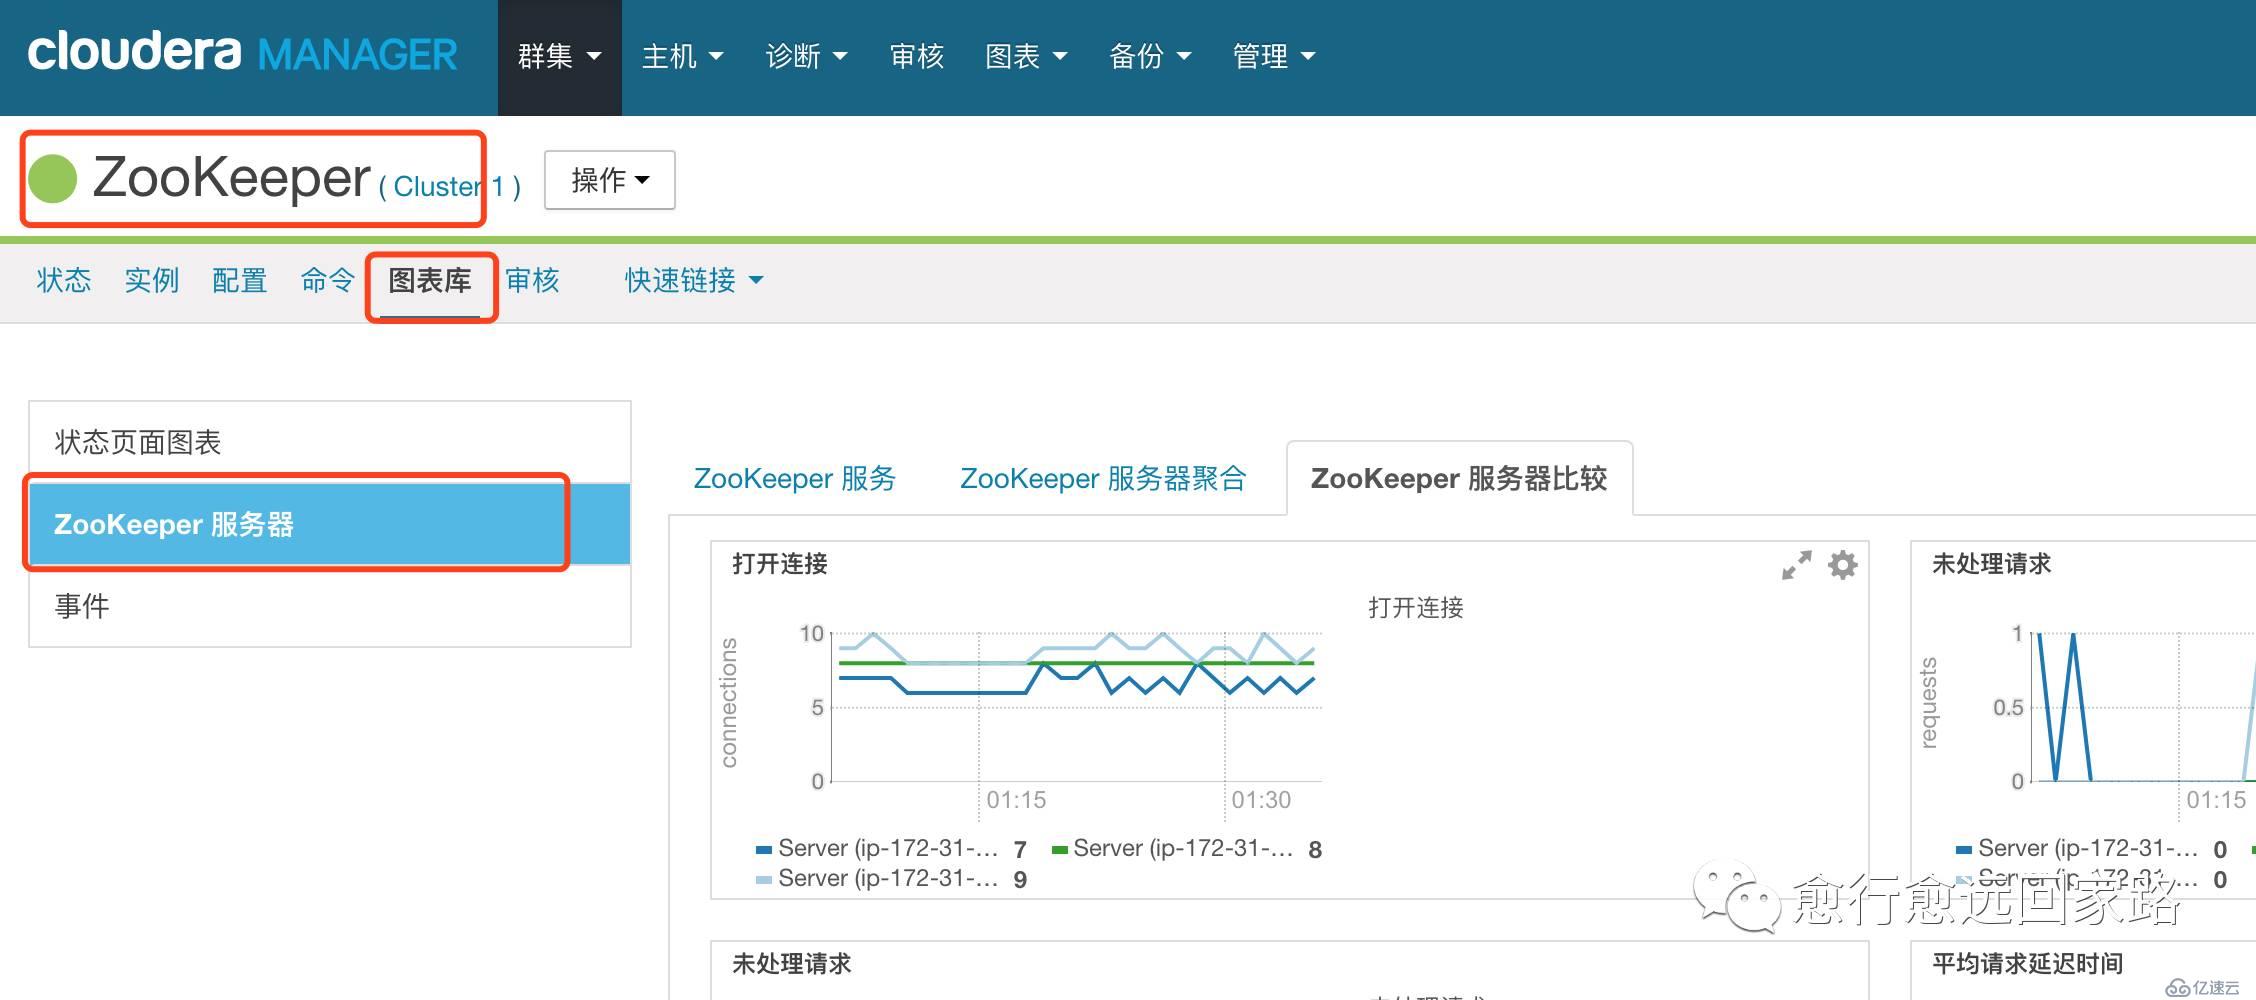Select the ZooKeeper 服务器比较 chart tab
The image size is (2256, 1000).
[x=1459, y=479]
